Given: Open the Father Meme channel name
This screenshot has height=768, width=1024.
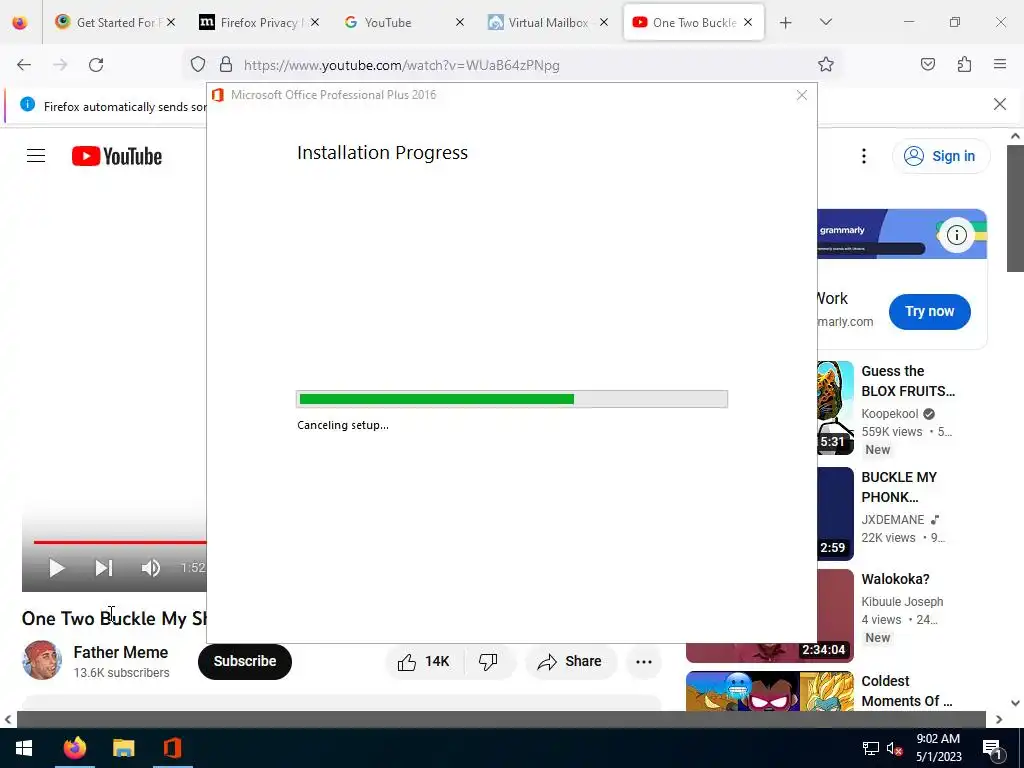Looking at the screenshot, I should (121, 652).
